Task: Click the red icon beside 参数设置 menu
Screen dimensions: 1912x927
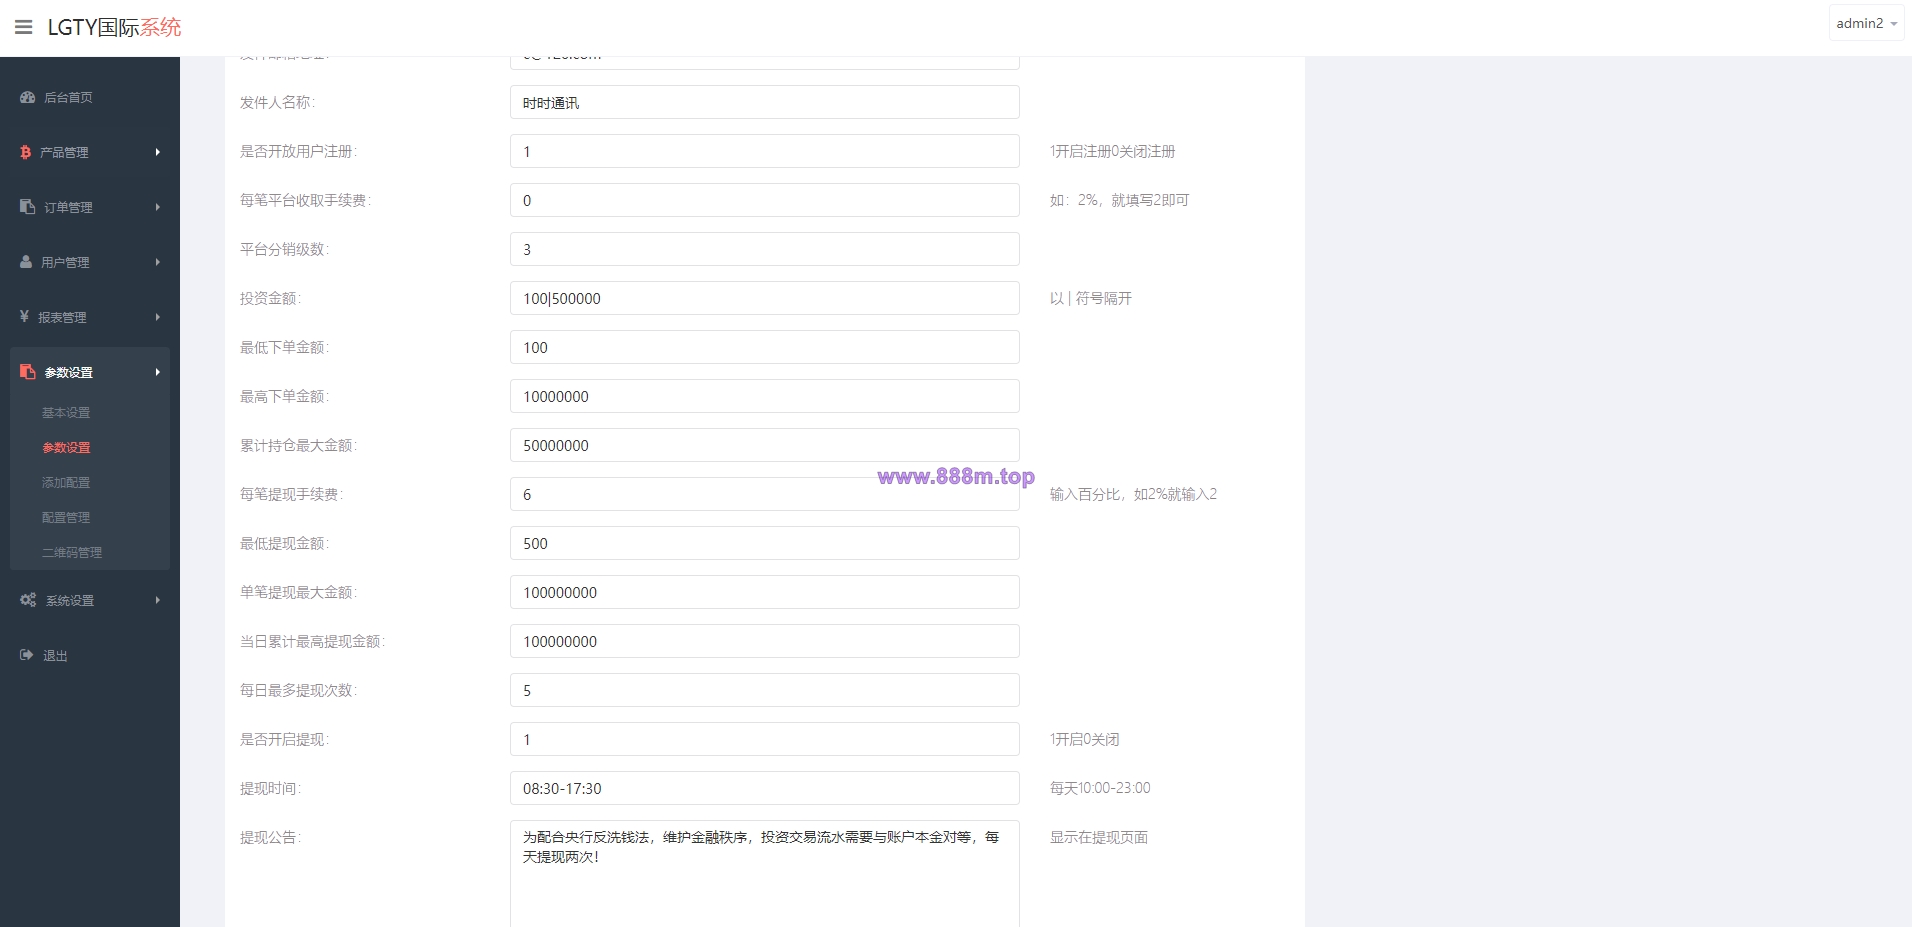Action: pos(28,371)
